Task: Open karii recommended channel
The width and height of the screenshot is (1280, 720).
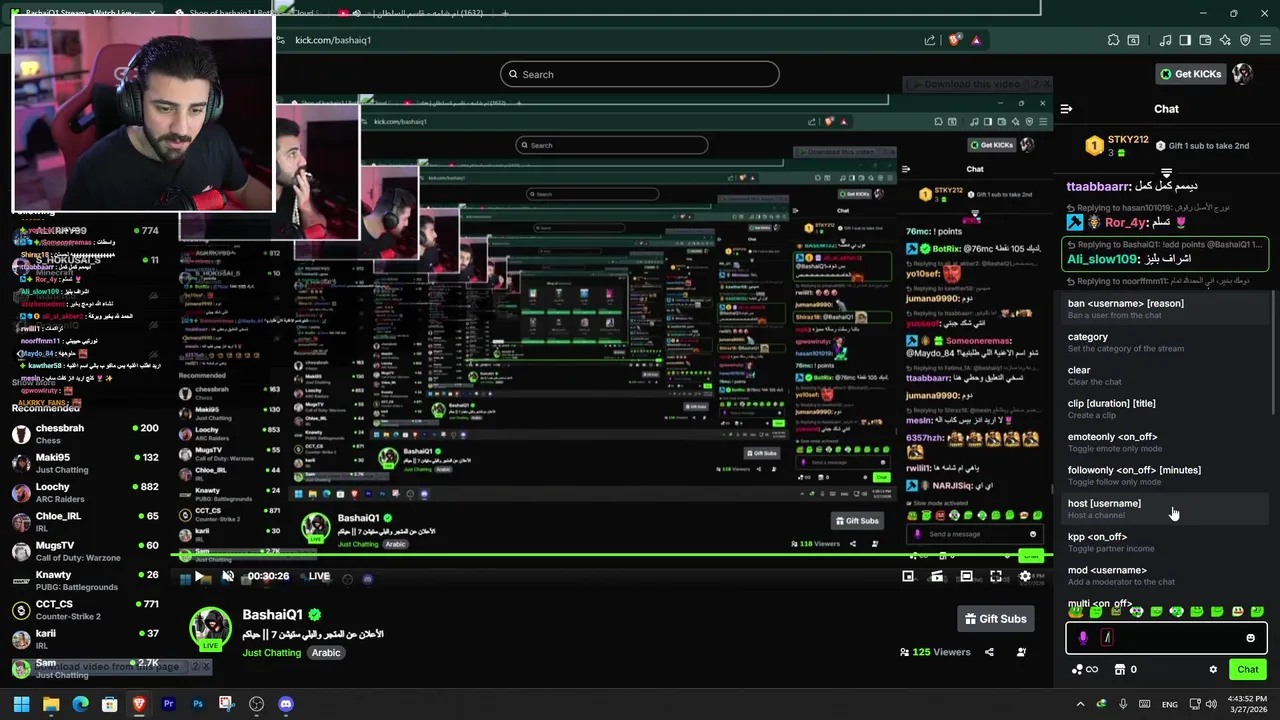Action: click(86, 639)
